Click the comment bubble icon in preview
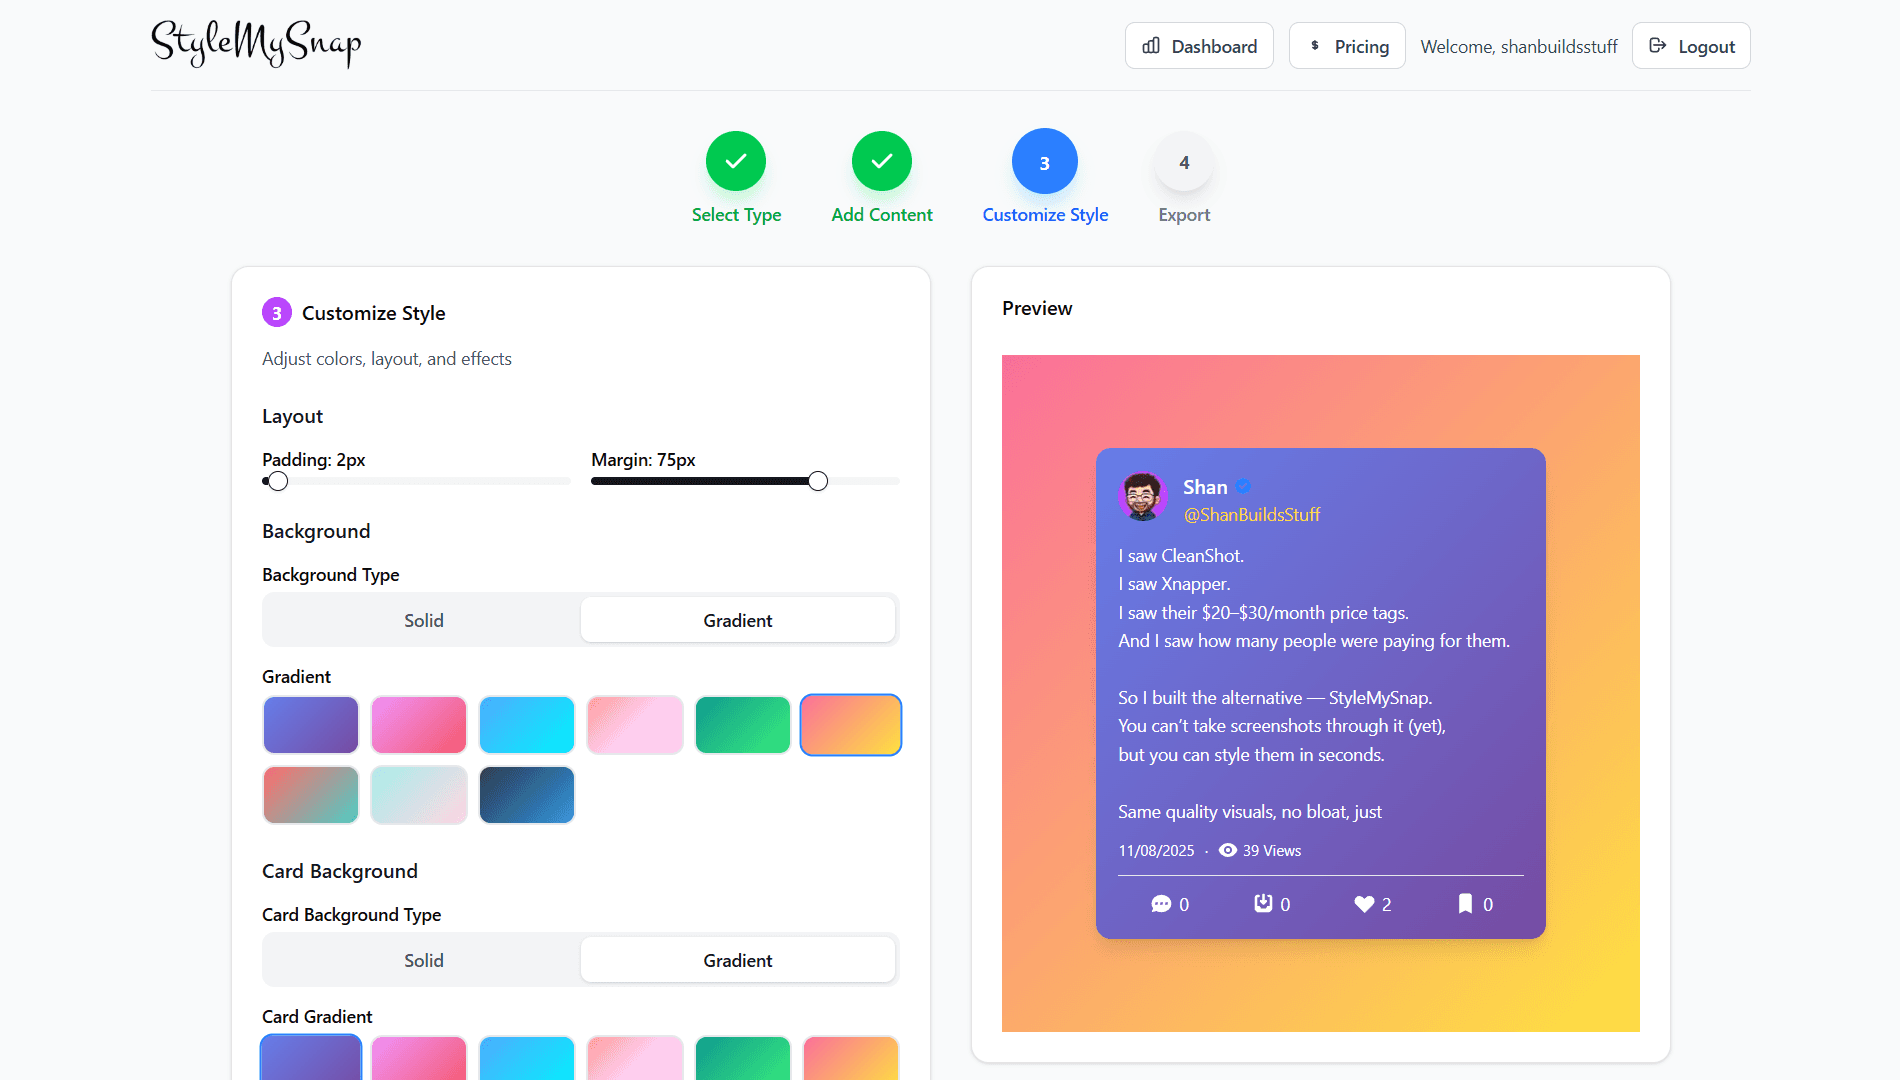This screenshot has height=1080, width=1900. click(x=1161, y=904)
